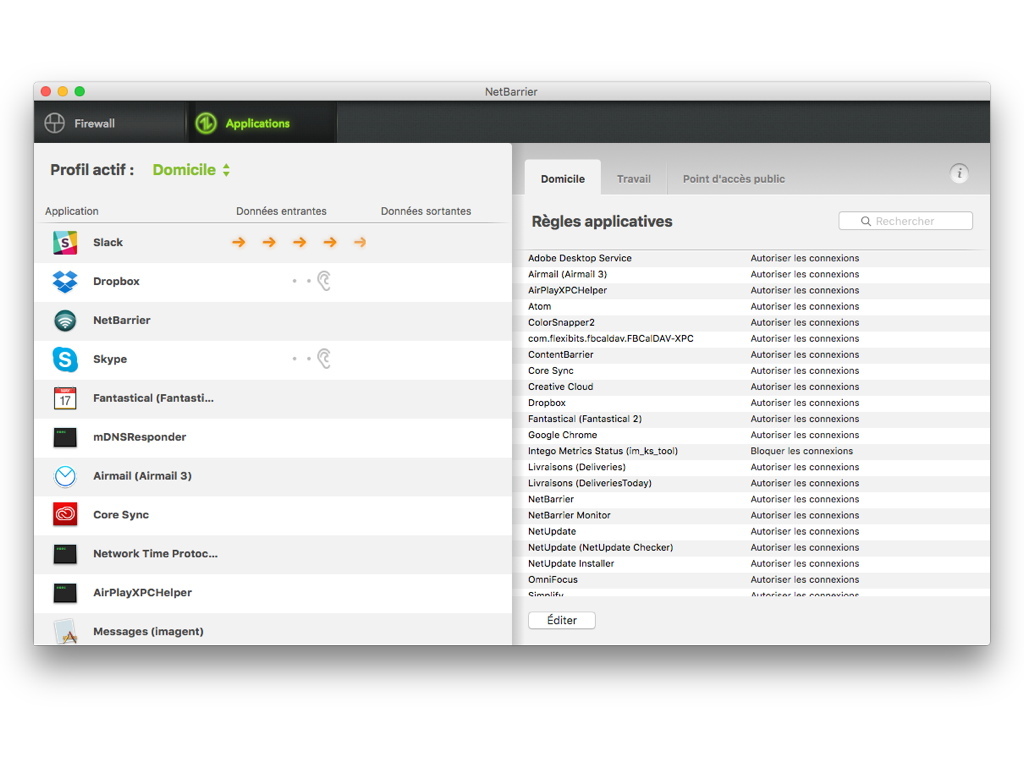Click the Données entrantes column header

281,211
